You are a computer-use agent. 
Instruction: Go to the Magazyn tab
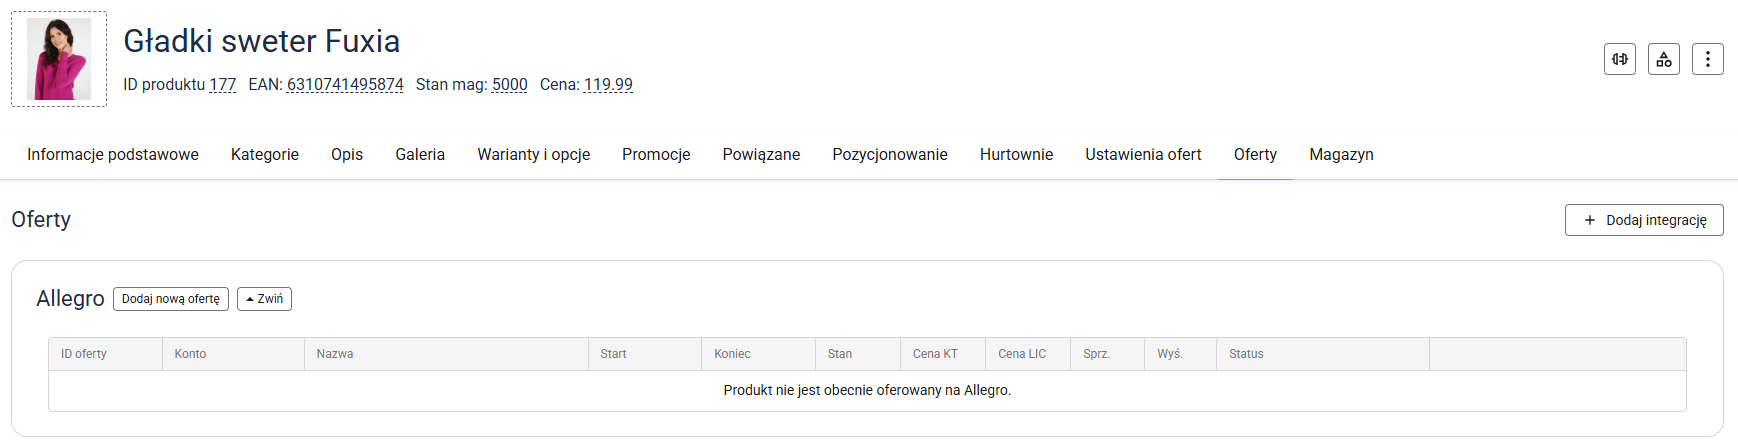pyautogui.click(x=1341, y=154)
